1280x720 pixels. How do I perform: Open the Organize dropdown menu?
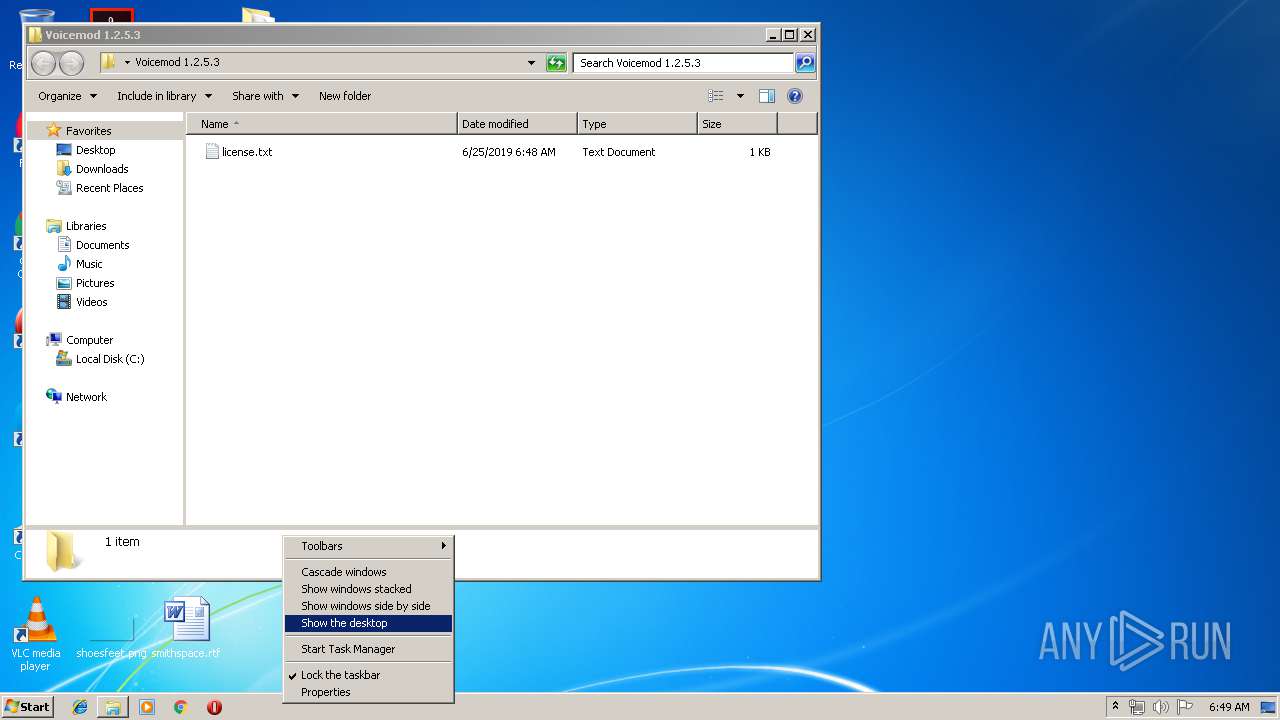(68, 96)
